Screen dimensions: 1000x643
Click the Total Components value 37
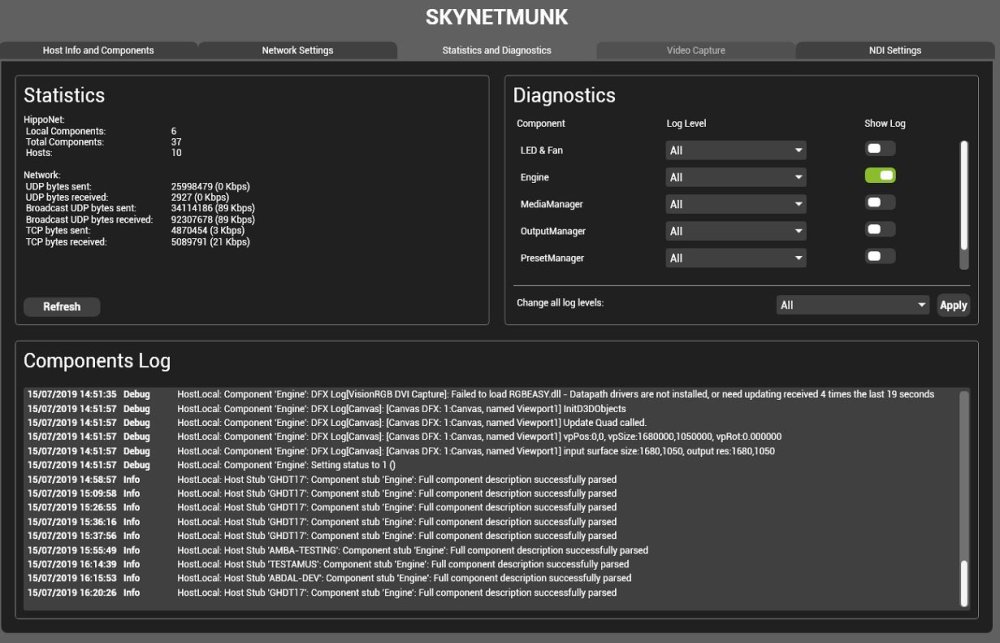click(176, 142)
